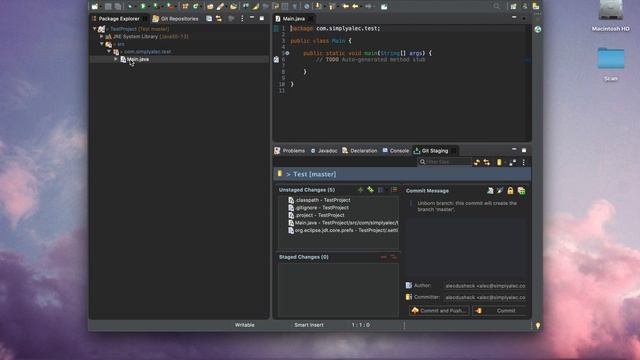This screenshot has width=640, height=360.
Task: Click the Save icon in main toolbar
Action: tap(108, 7)
